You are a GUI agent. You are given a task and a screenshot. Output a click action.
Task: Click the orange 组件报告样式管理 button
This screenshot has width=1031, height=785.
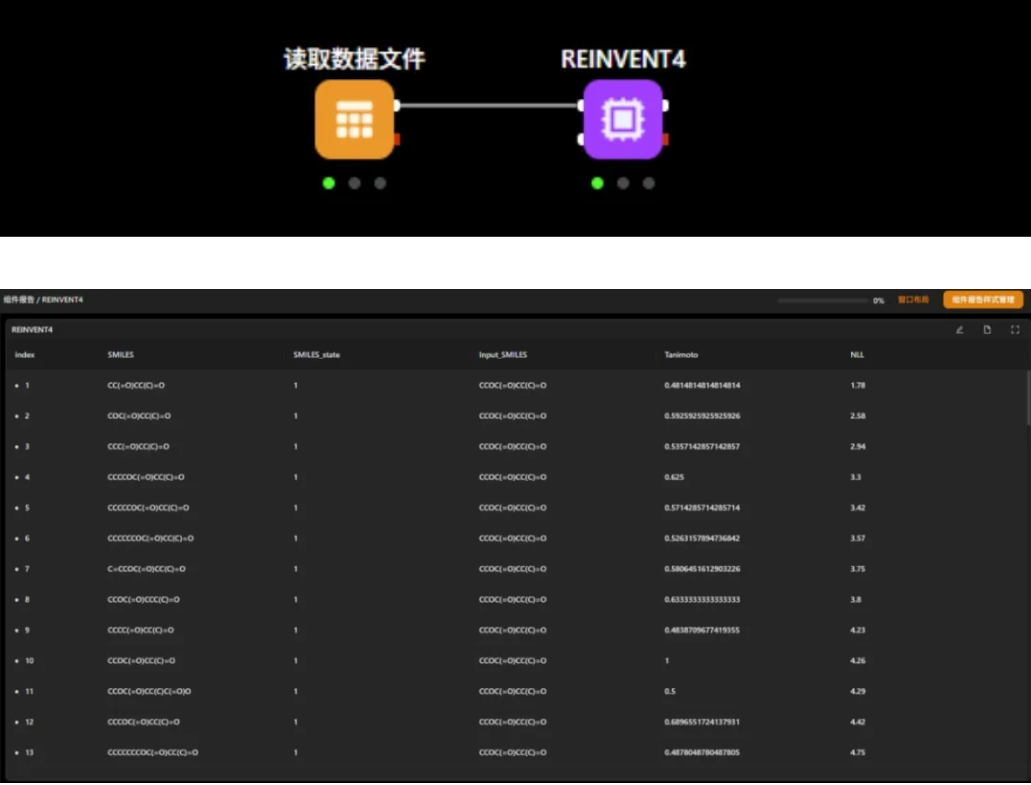point(983,299)
